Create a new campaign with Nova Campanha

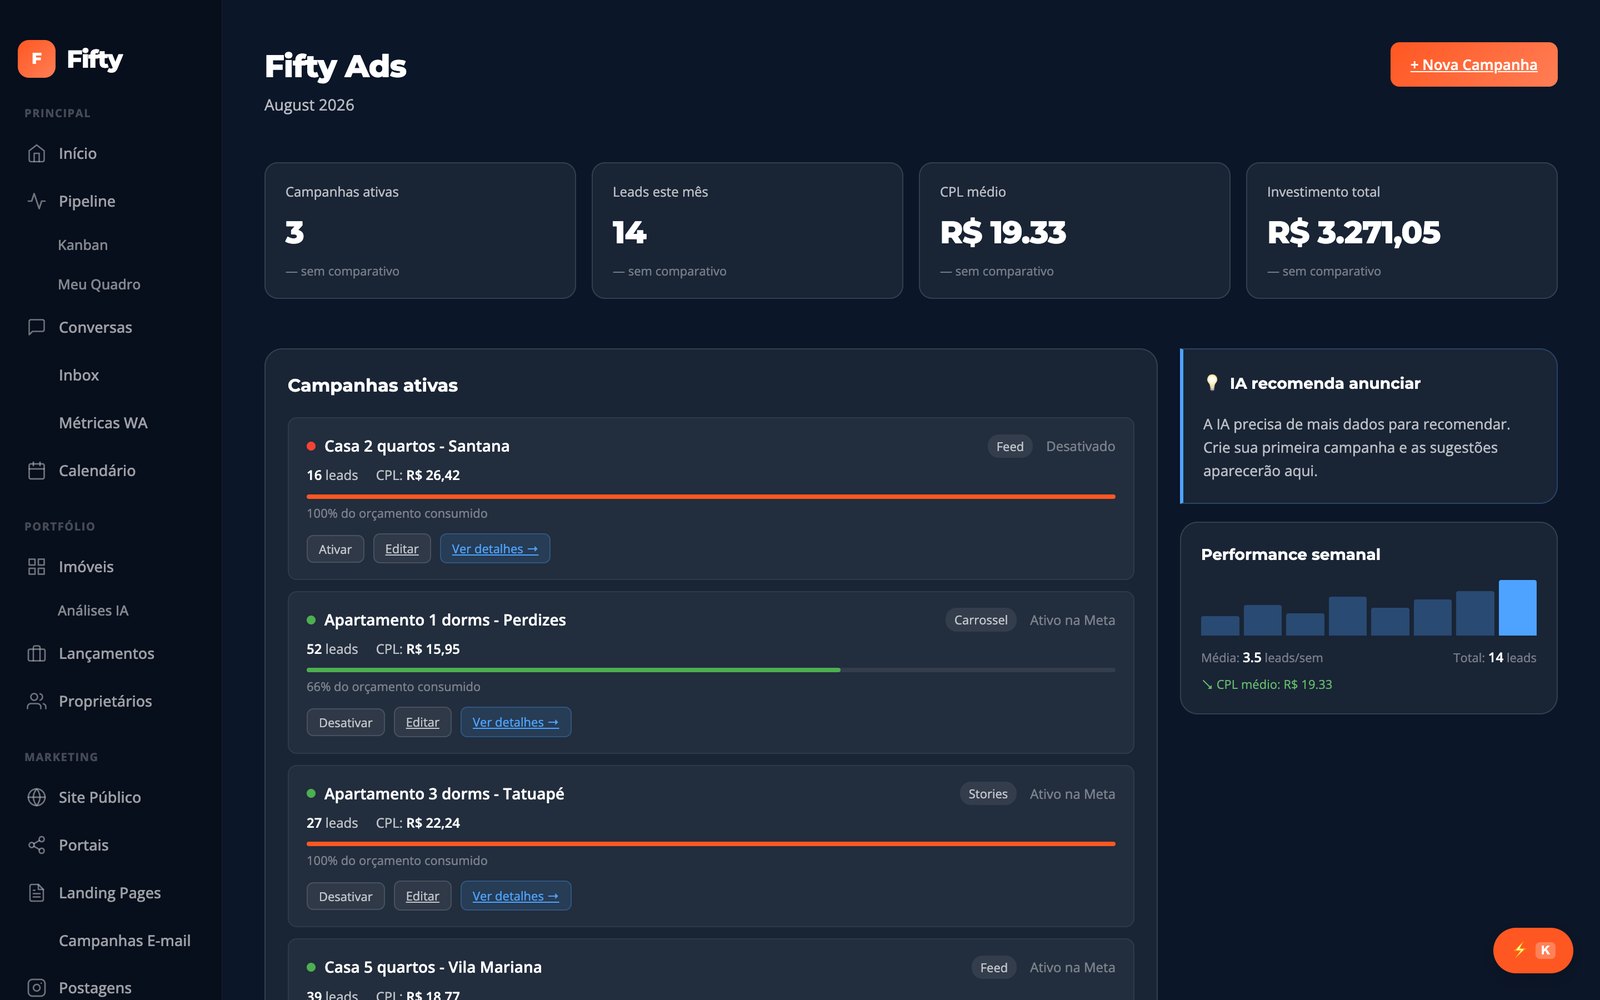click(1473, 64)
